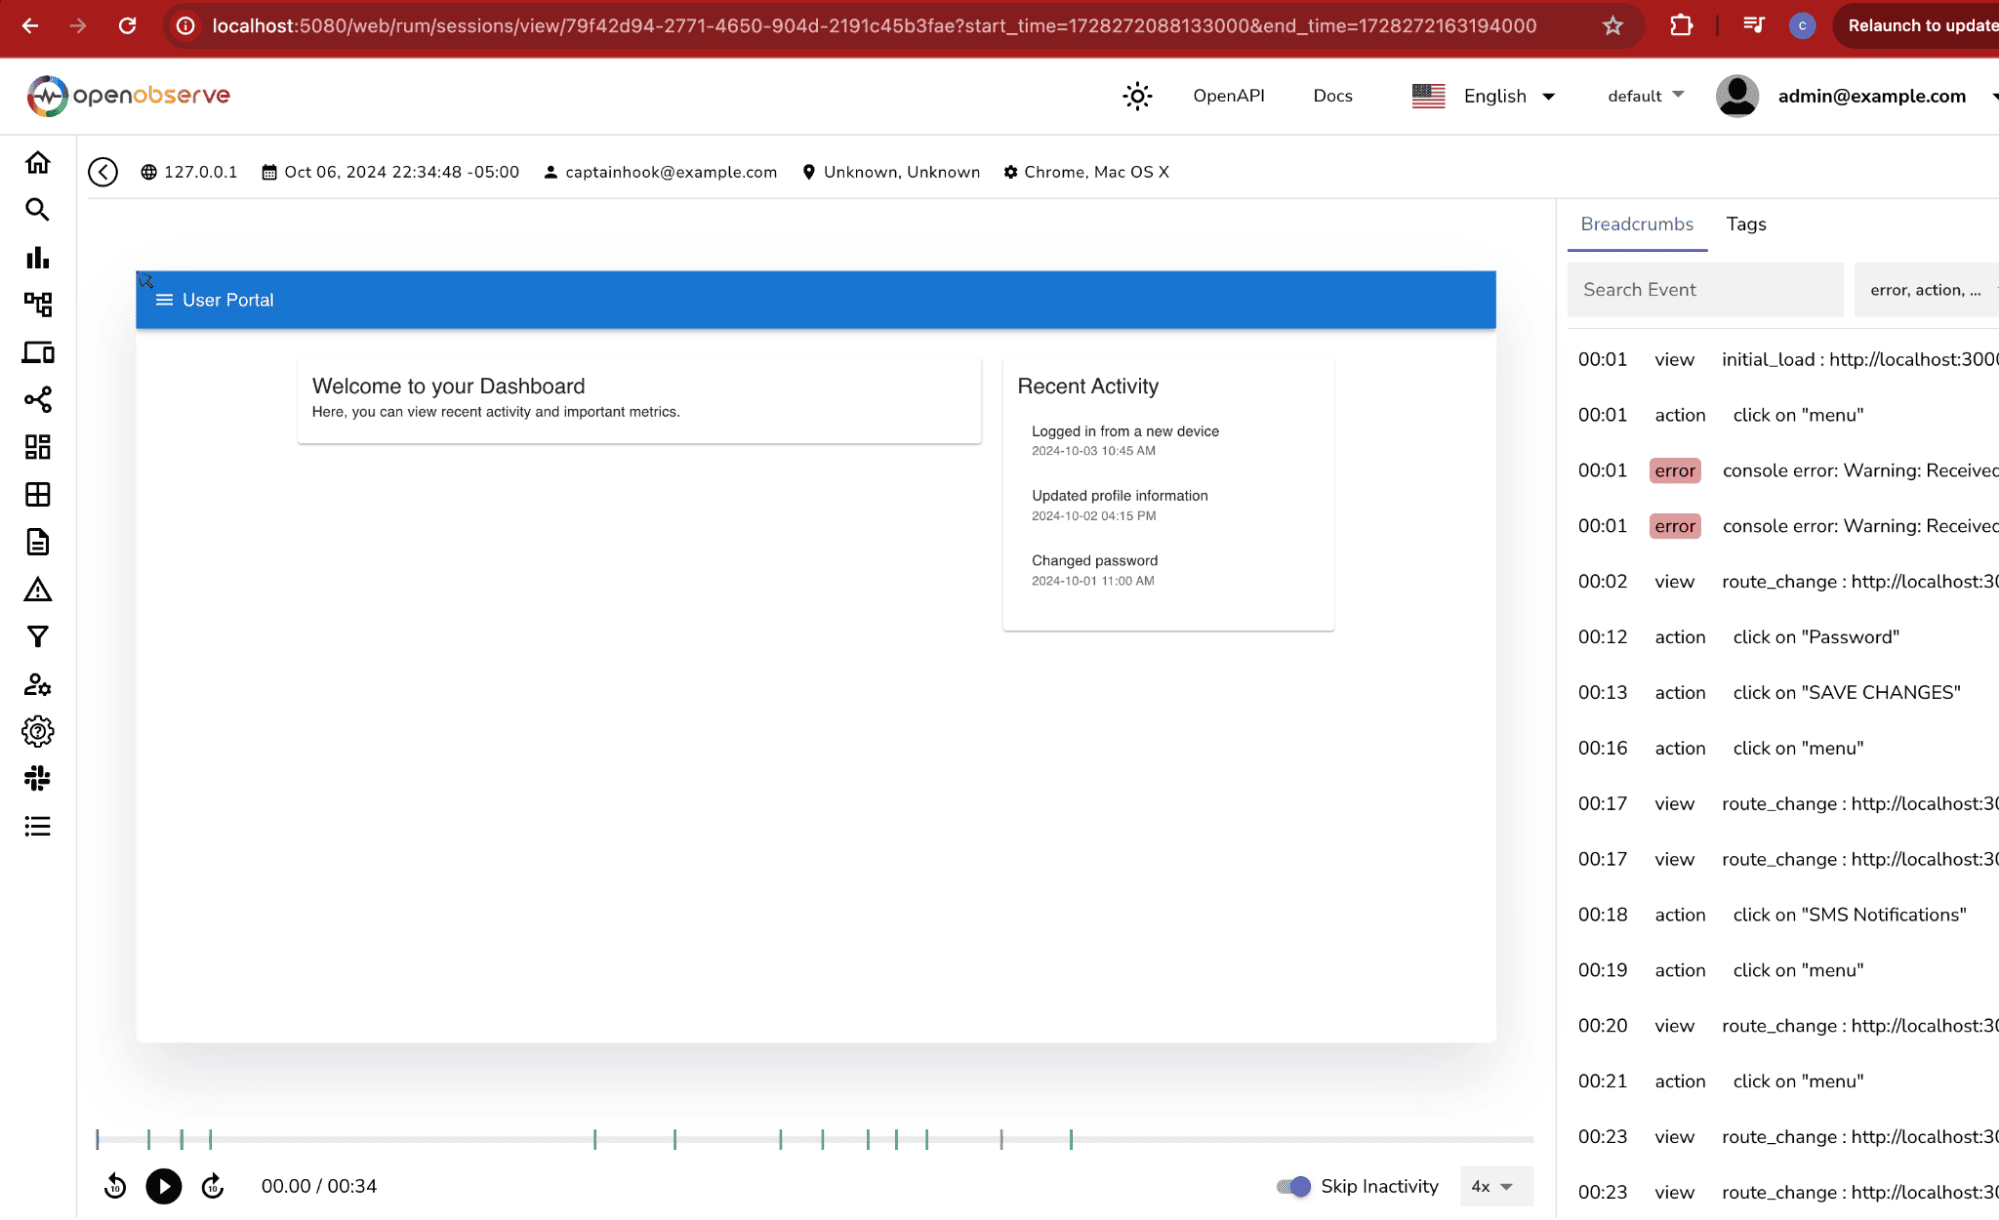This screenshot has height=1220, width=1999.
Task: Toggle the Skip Inactivity switch
Action: coord(1293,1186)
